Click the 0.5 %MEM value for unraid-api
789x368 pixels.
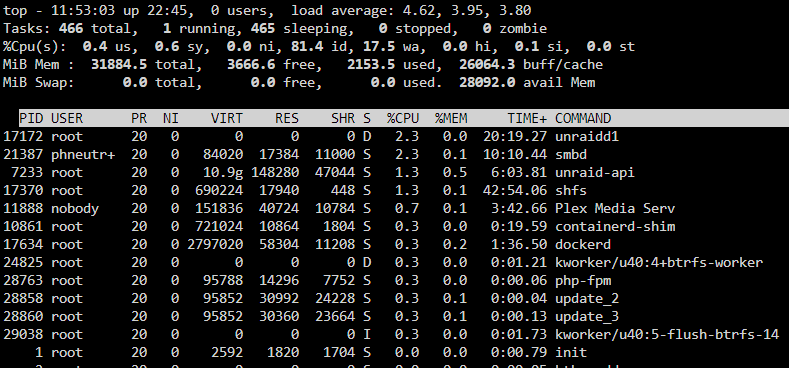[455, 173]
